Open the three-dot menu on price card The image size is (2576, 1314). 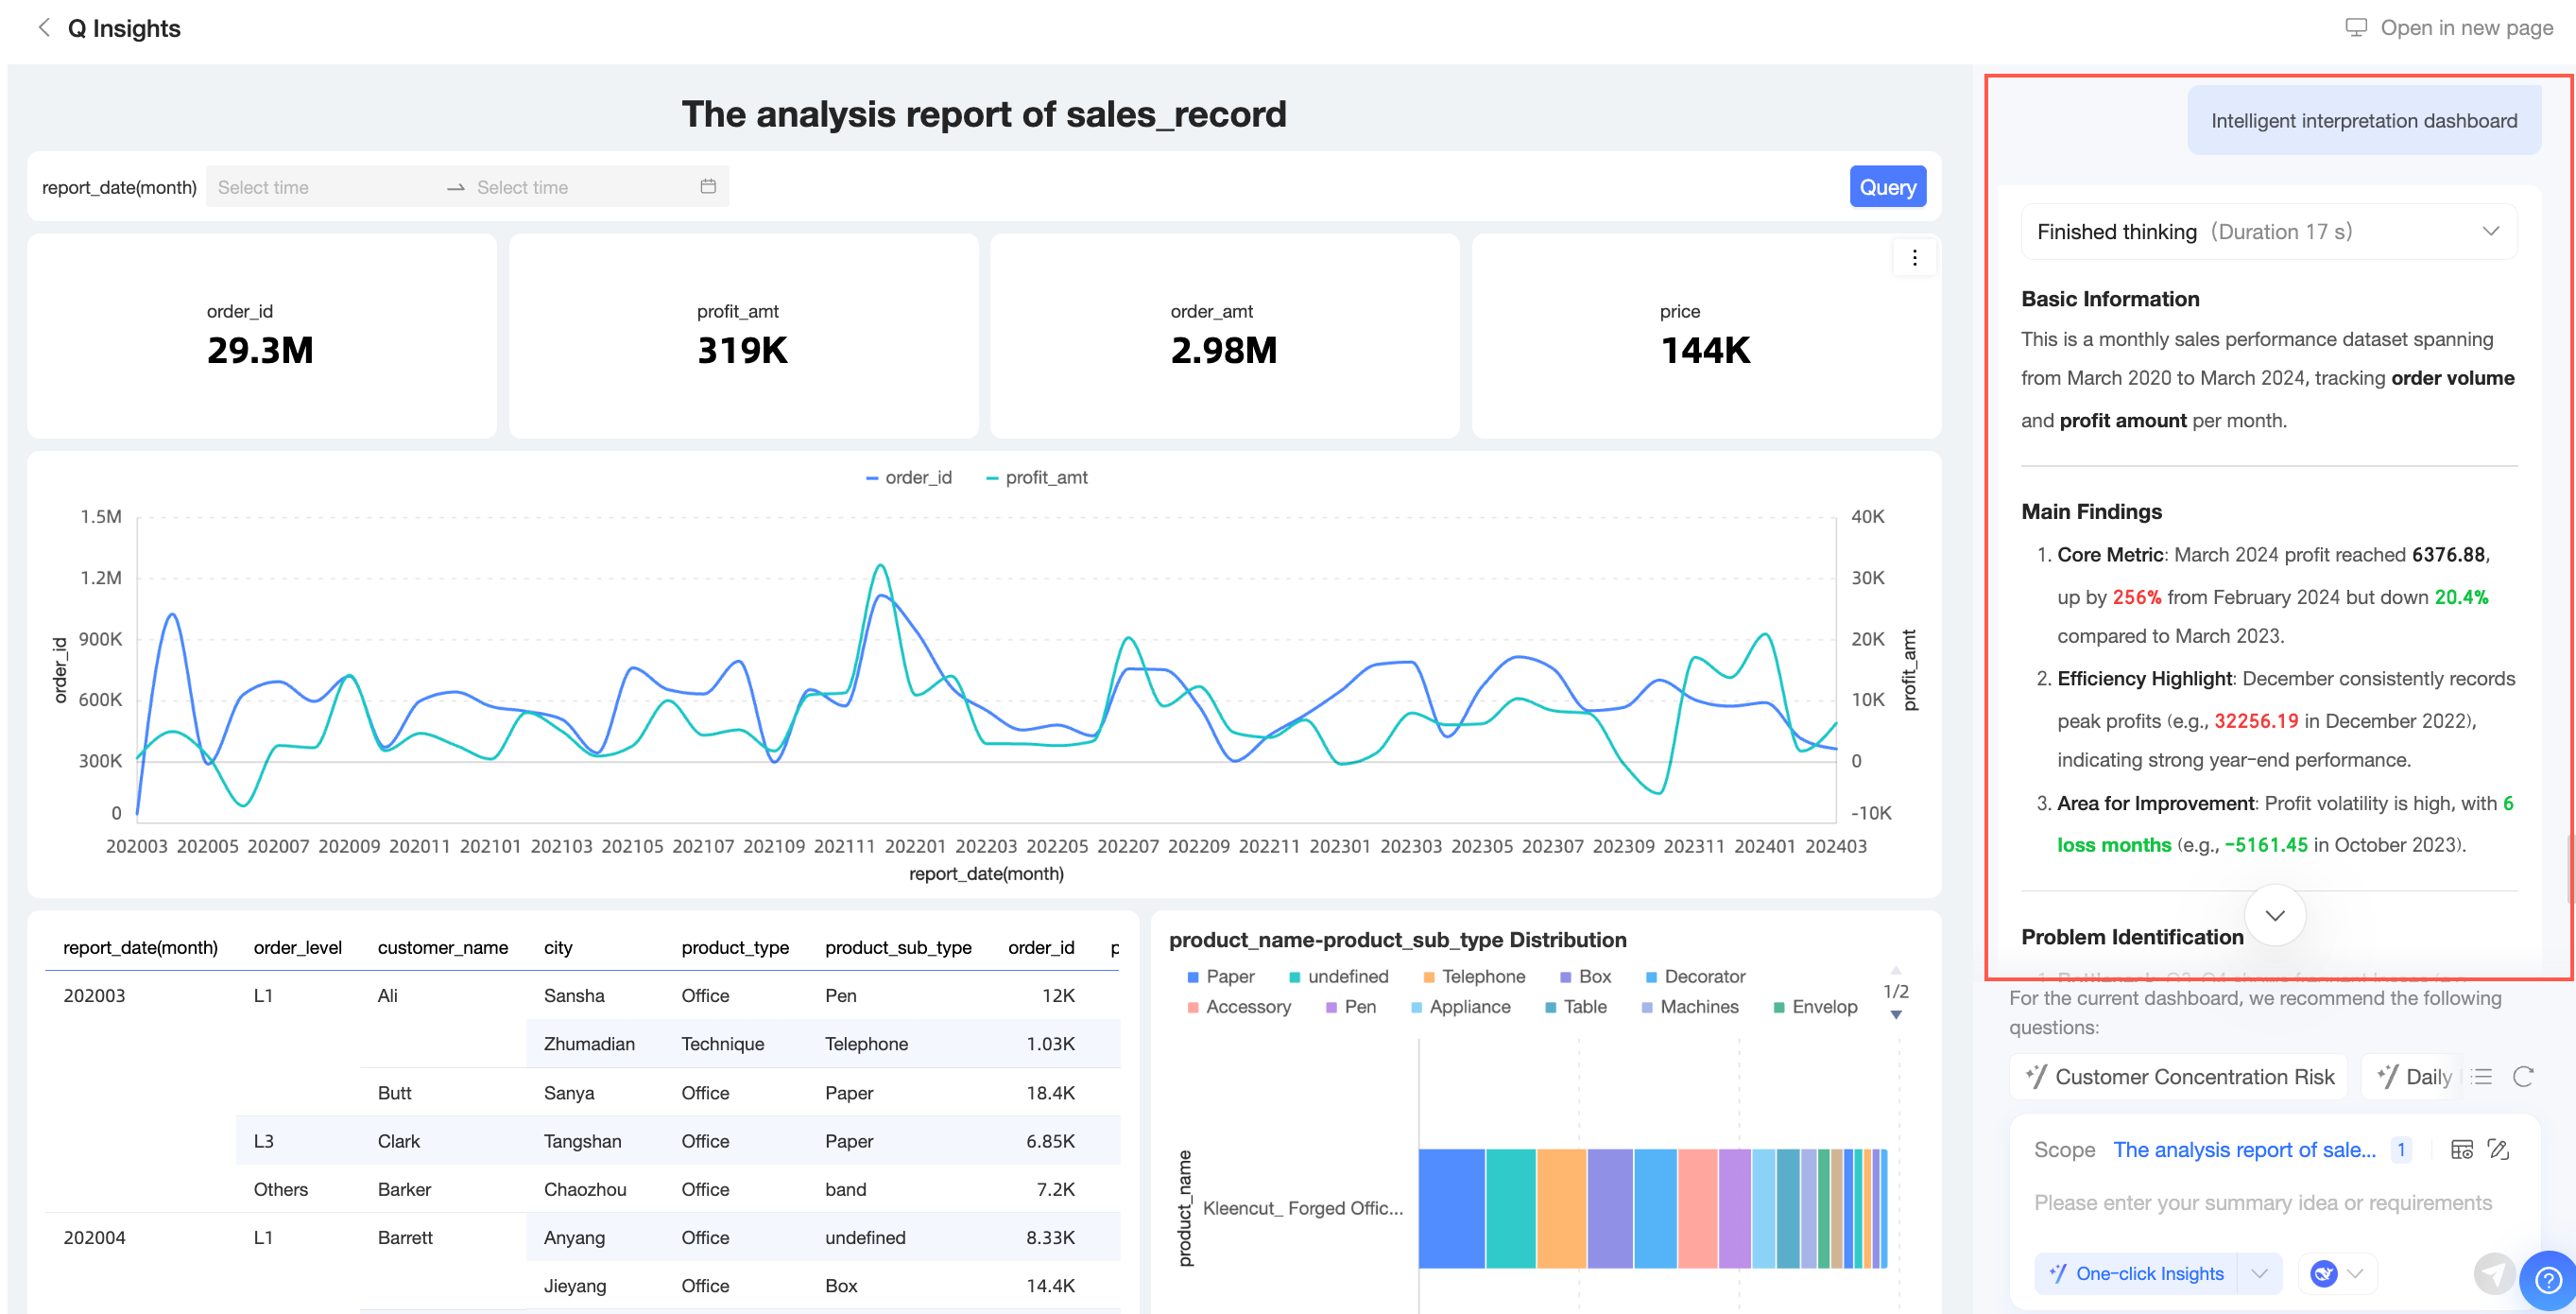[1914, 258]
